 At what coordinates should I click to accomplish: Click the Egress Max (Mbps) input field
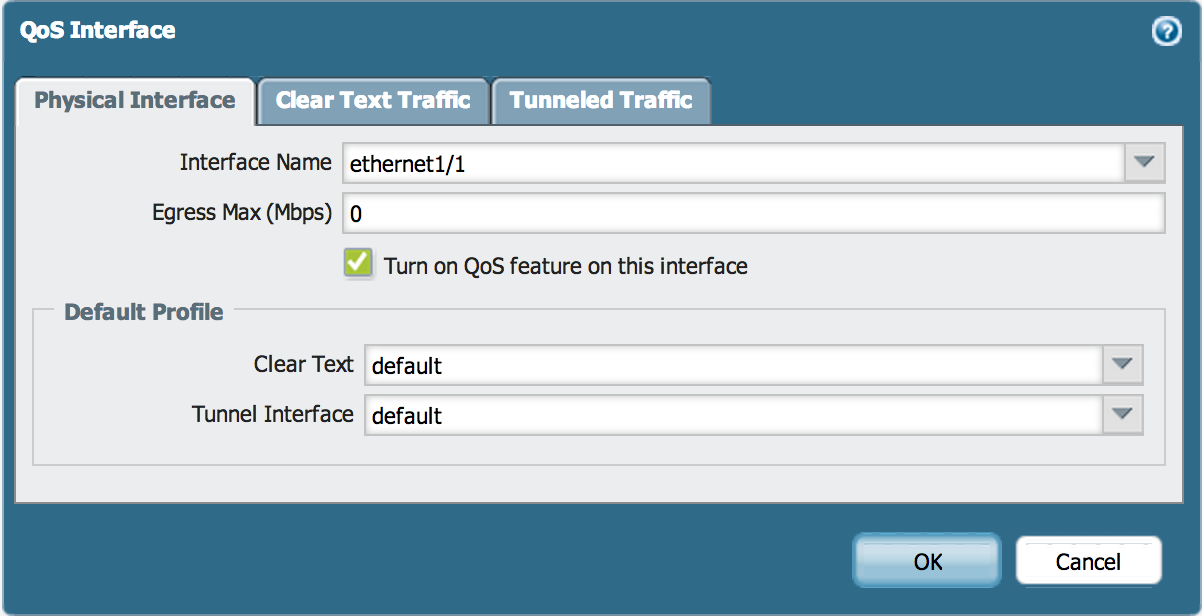pos(700,212)
